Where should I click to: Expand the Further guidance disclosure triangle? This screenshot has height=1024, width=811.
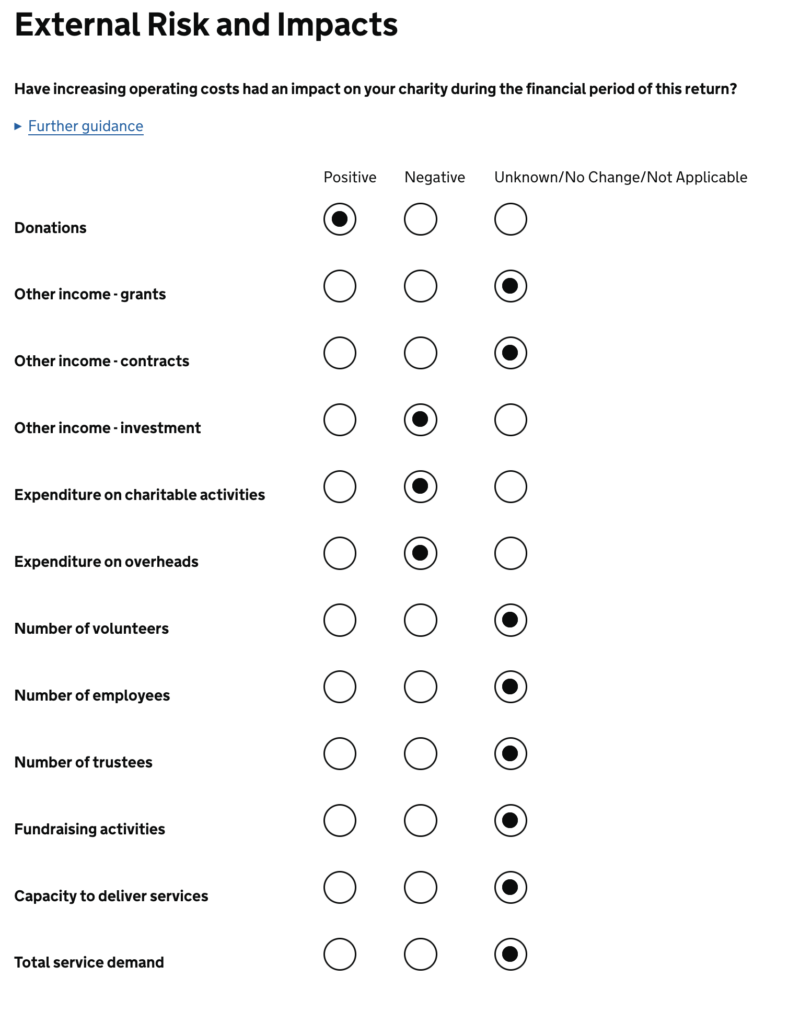coord(18,127)
